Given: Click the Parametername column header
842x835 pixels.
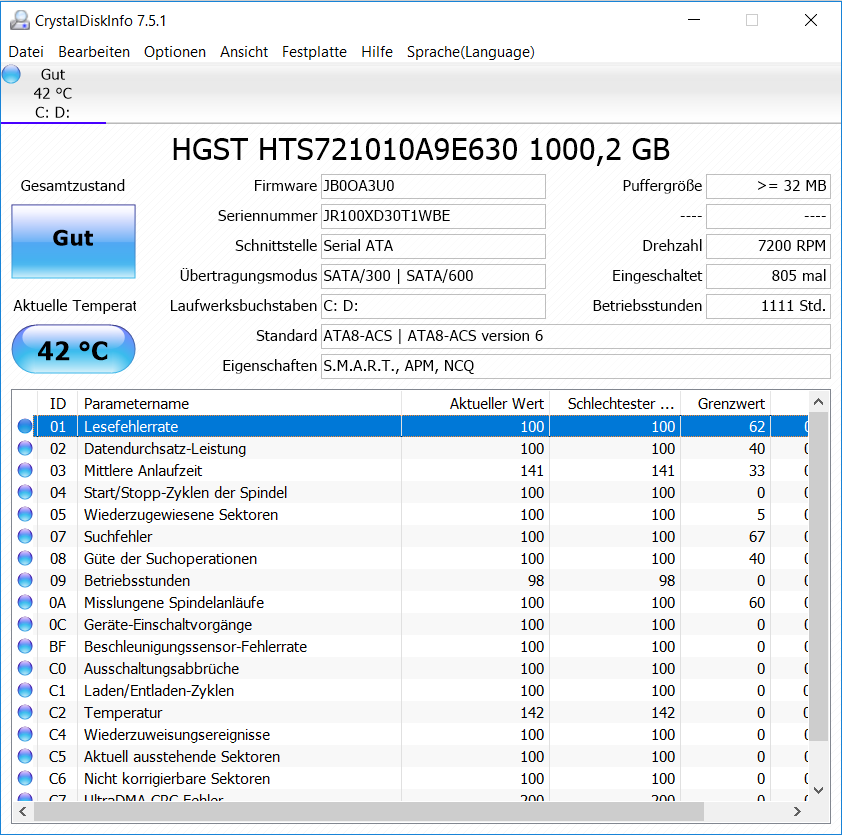Looking at the screenshot, I should 239,403.
